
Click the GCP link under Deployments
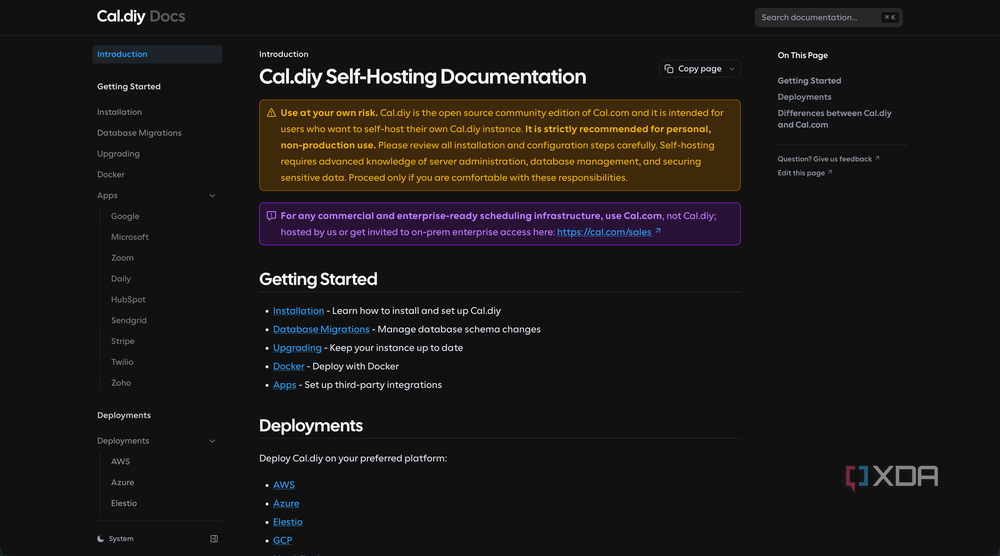tap(283, 541)
